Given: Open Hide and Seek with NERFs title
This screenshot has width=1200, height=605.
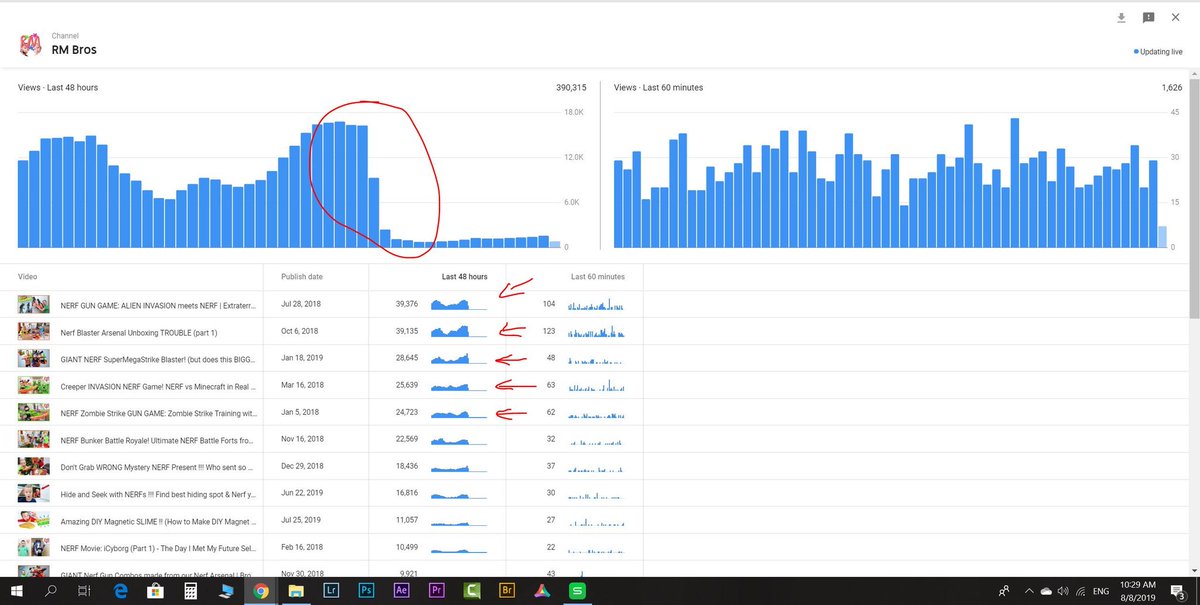Looking at the screenshot, I should coord(158,493).
